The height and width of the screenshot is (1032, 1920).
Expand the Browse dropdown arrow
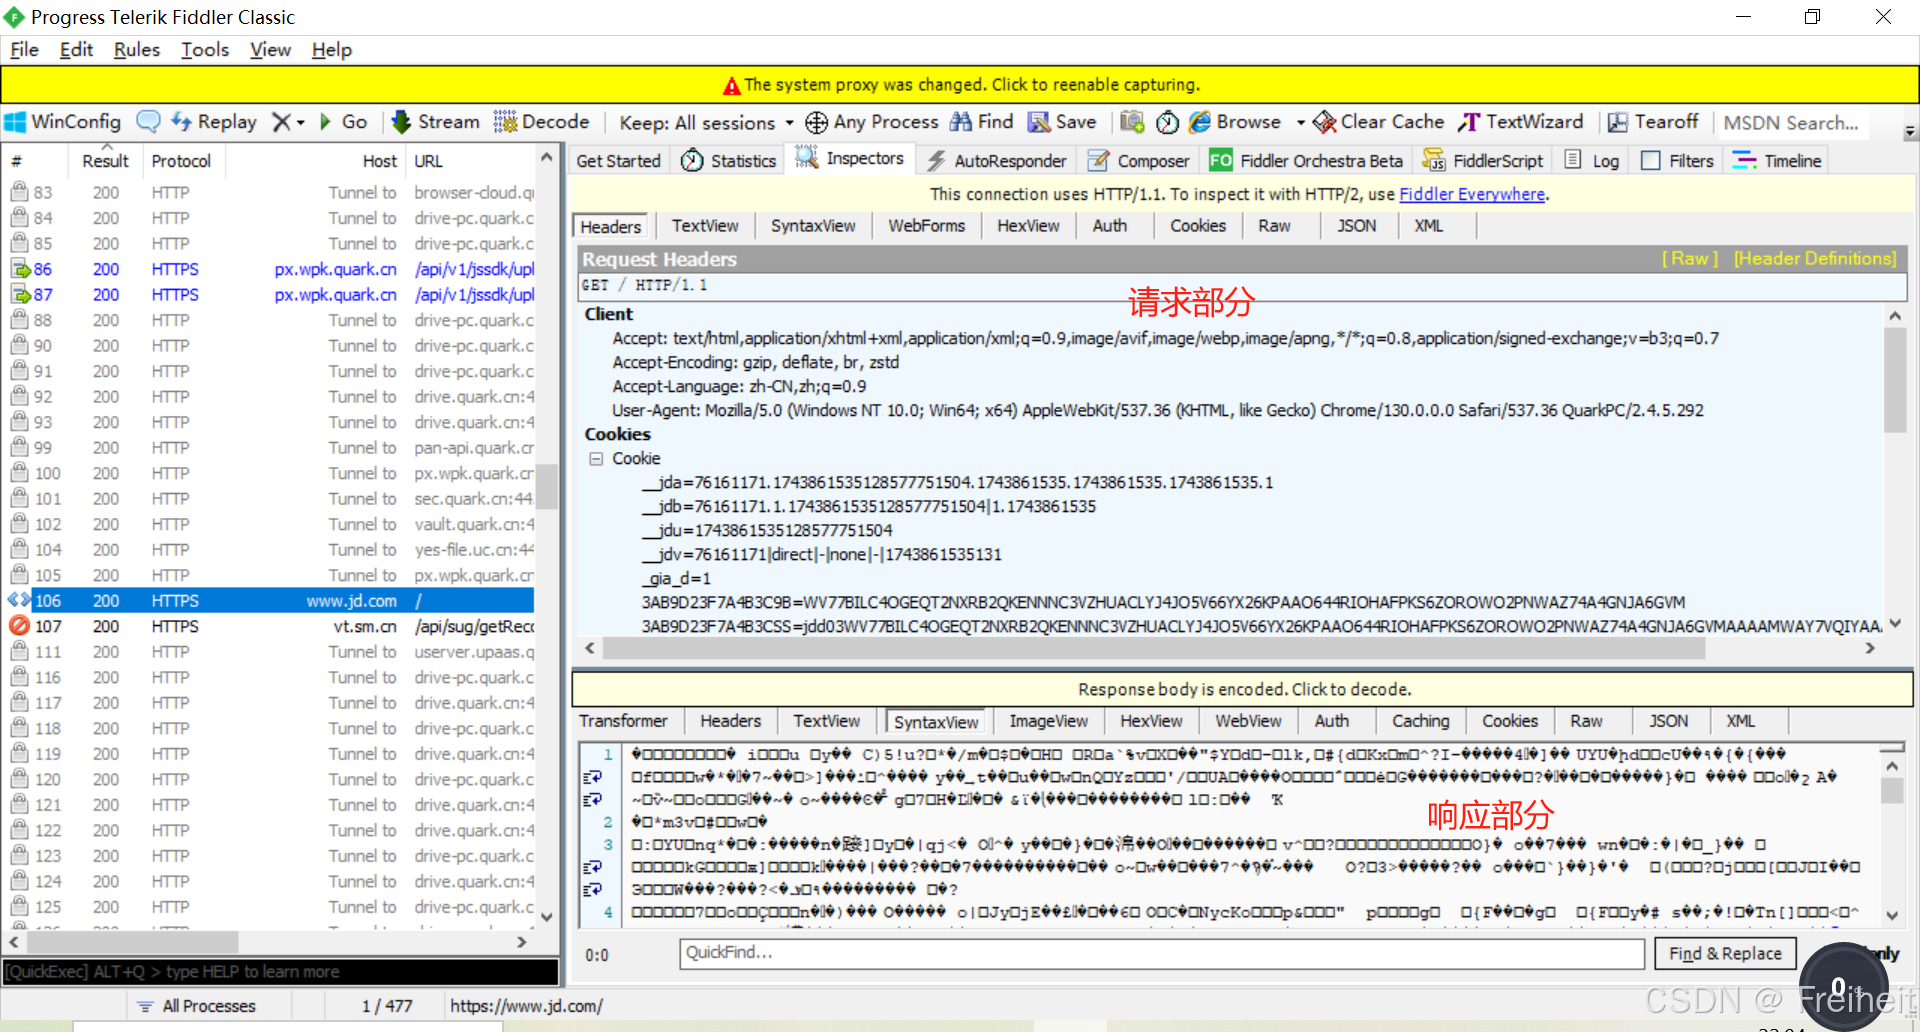(x=1300, y=123)
